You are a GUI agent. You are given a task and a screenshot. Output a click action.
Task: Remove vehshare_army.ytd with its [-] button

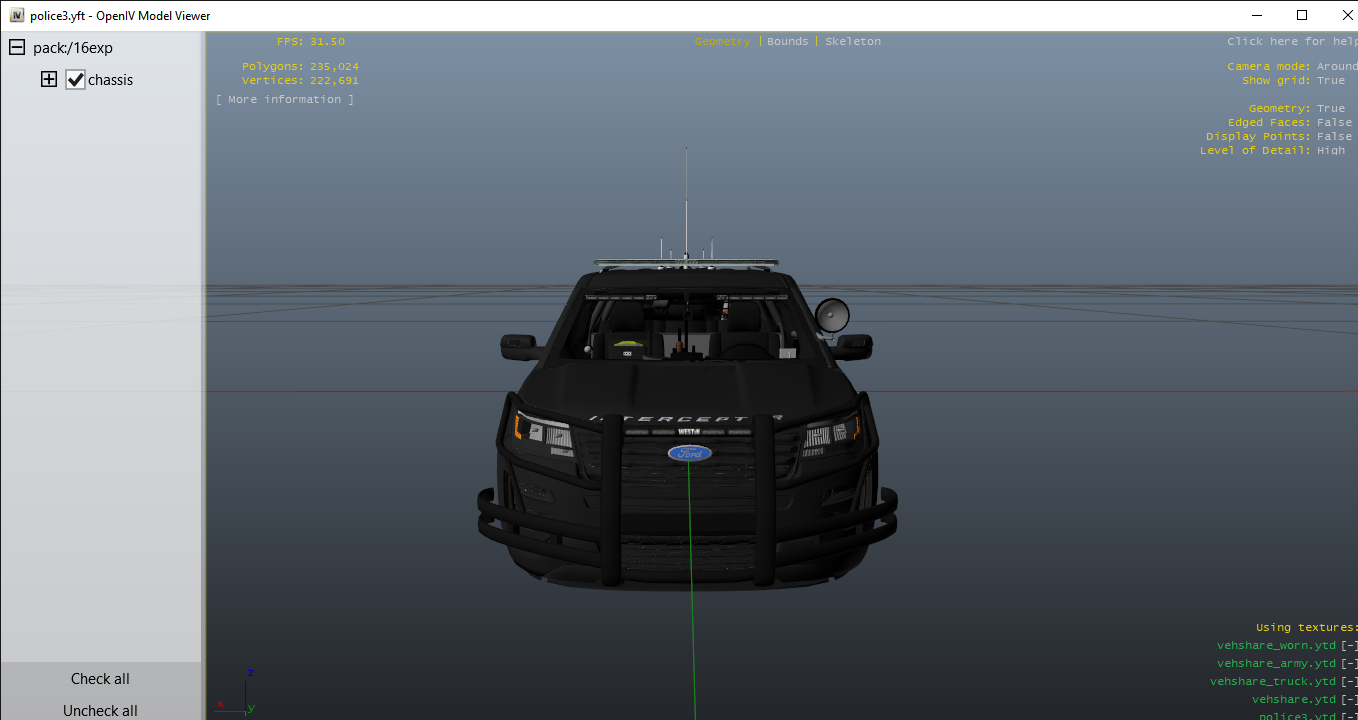(x=1349, y=664)
